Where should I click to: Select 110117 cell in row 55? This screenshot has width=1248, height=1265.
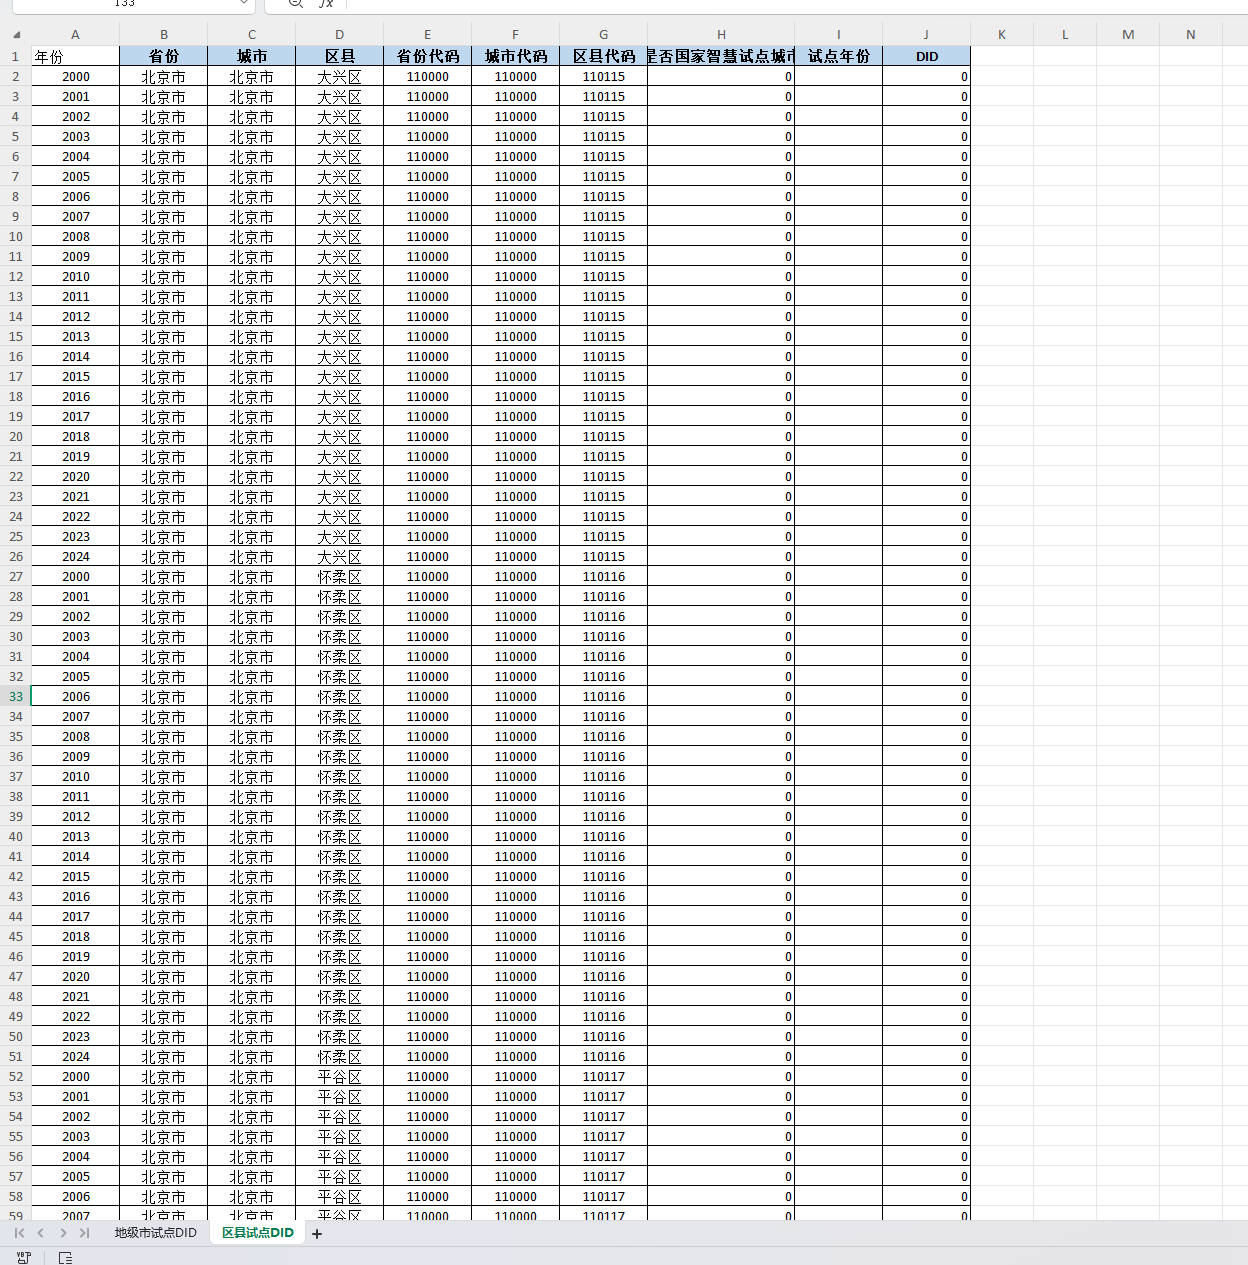(x=603, y=1136)
